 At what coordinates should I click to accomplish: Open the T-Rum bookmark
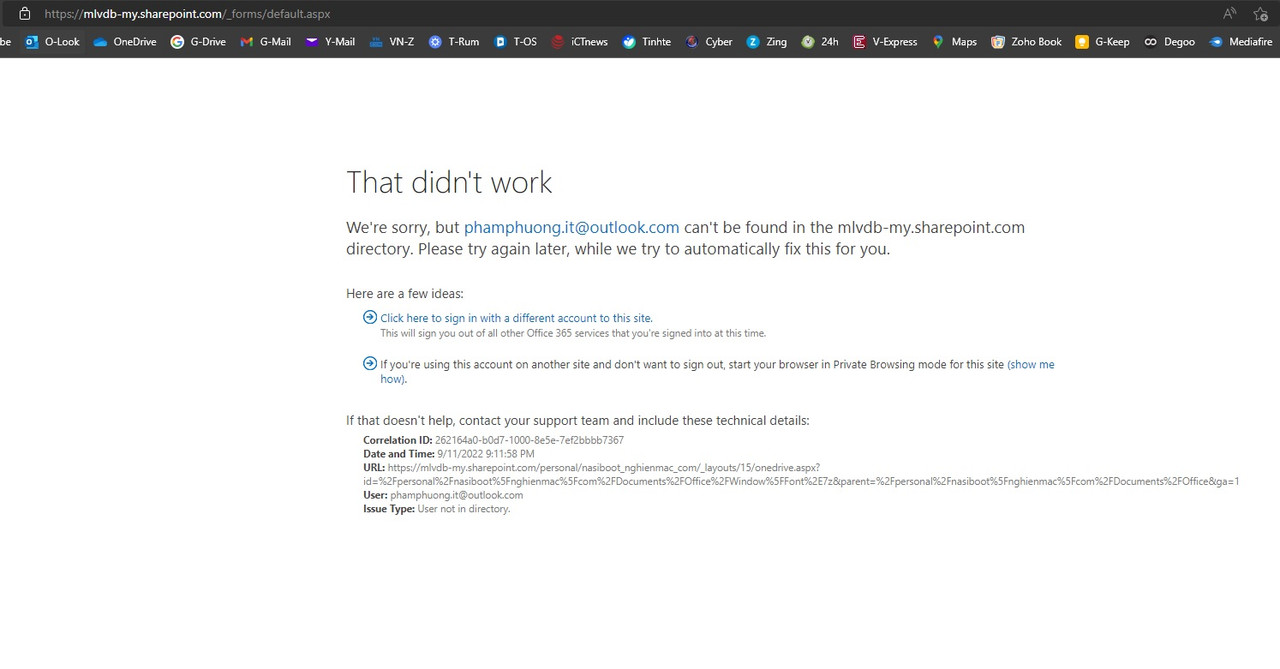[x=454, y=42]
